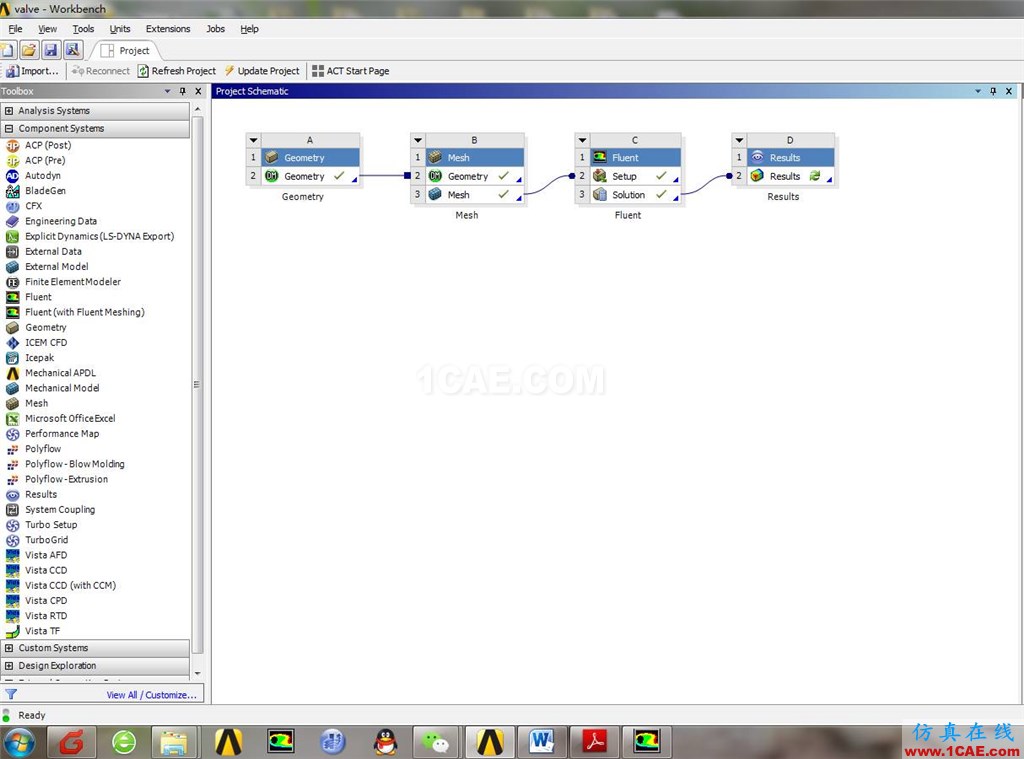1024x759 pixels.
Task: Select Solution cell in Fluent system
Action: 636,195
